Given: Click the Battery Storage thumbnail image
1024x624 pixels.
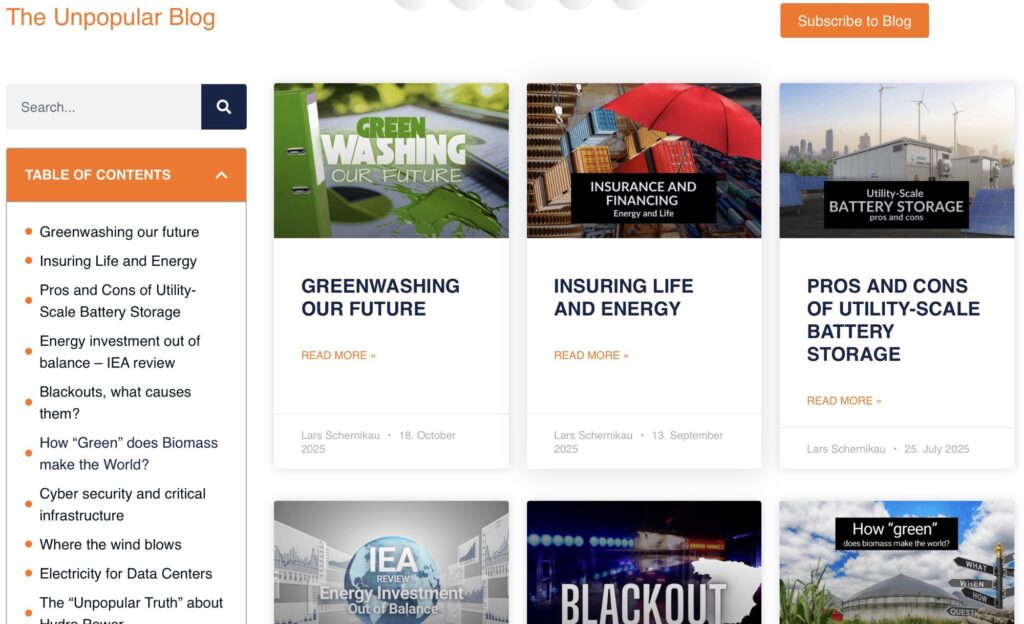Looking at the screenshot, I should tap(897, 160).
